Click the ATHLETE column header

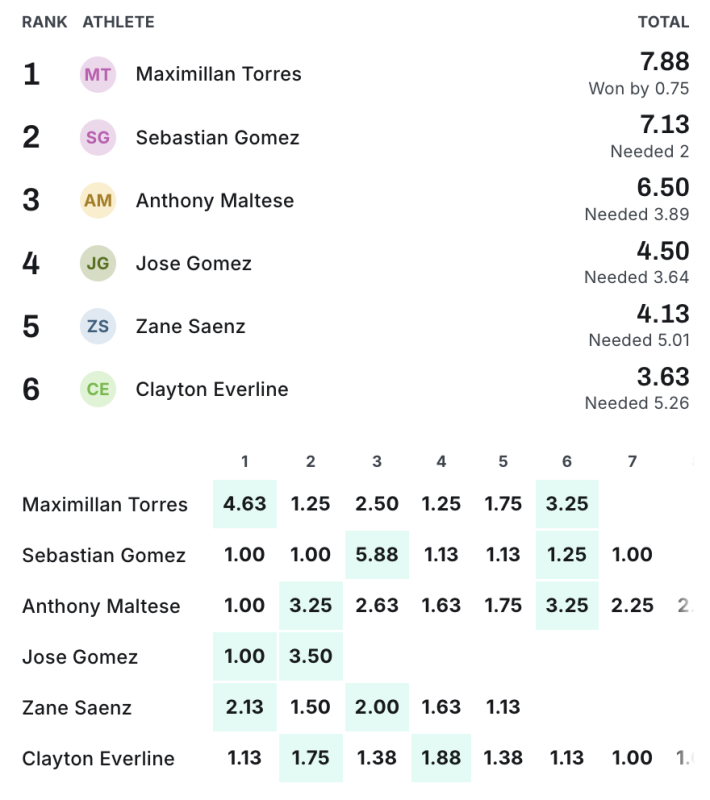118,22
